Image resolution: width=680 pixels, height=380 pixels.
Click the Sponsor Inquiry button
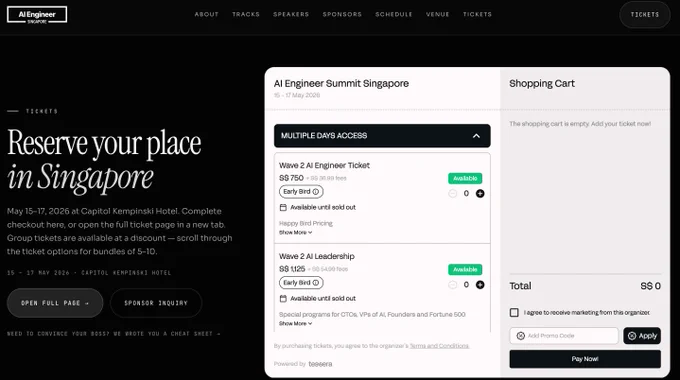pyautogui.click(x=156, y=303)
